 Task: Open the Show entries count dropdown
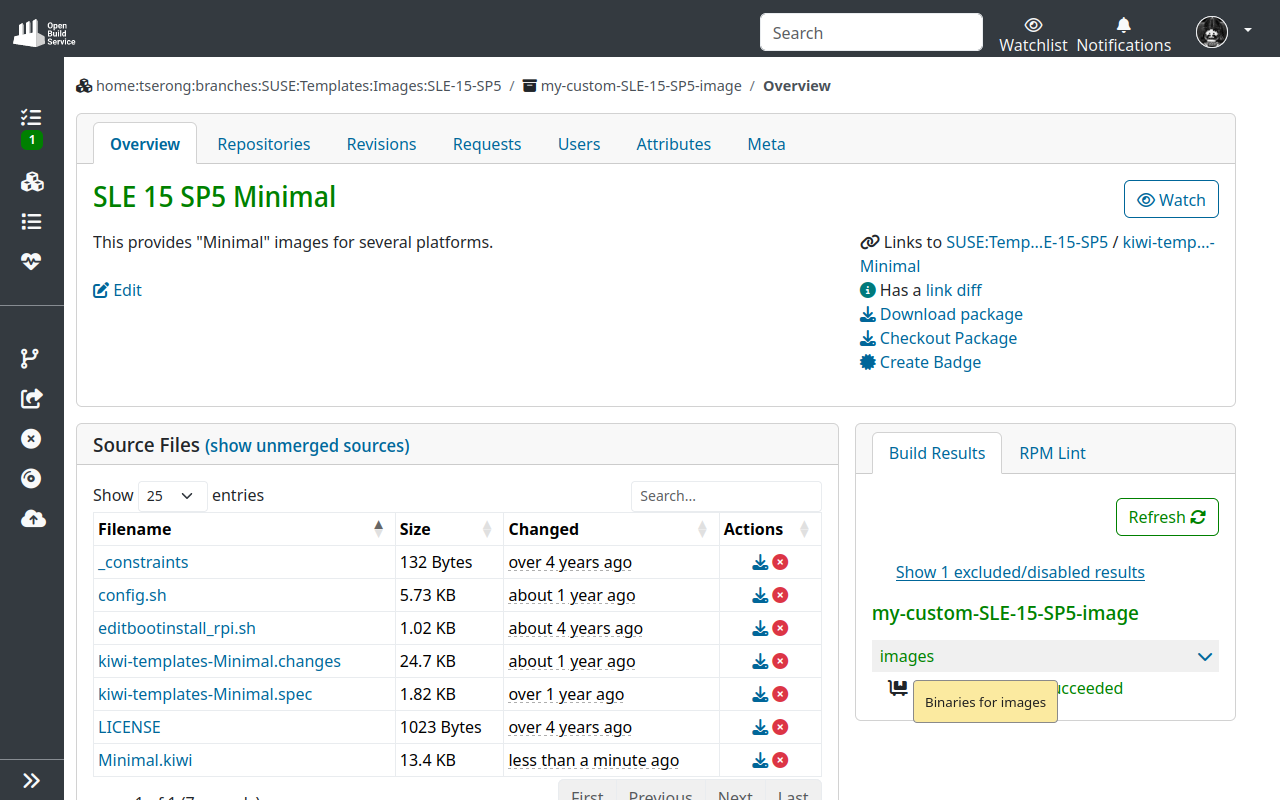coord(172,495)
